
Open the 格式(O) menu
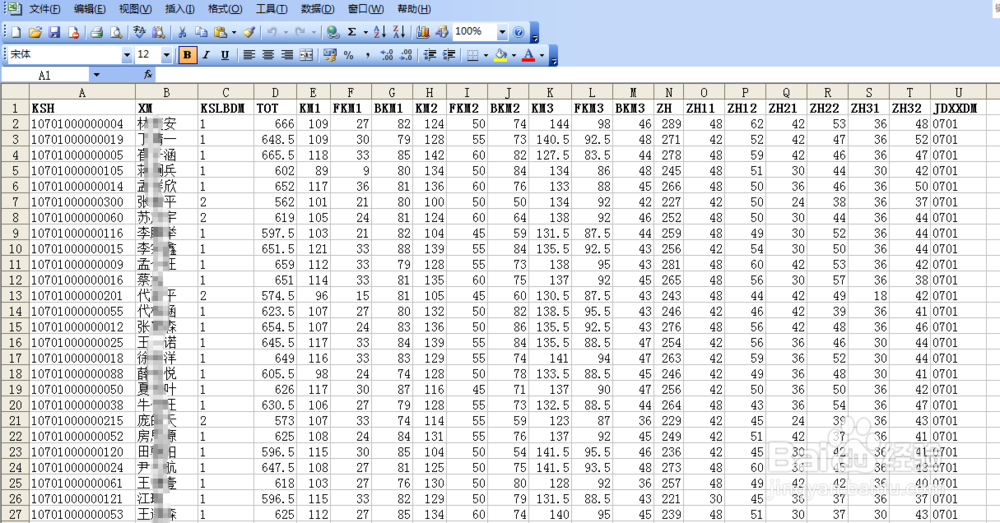pyautogui.click(x=225, y=9)
